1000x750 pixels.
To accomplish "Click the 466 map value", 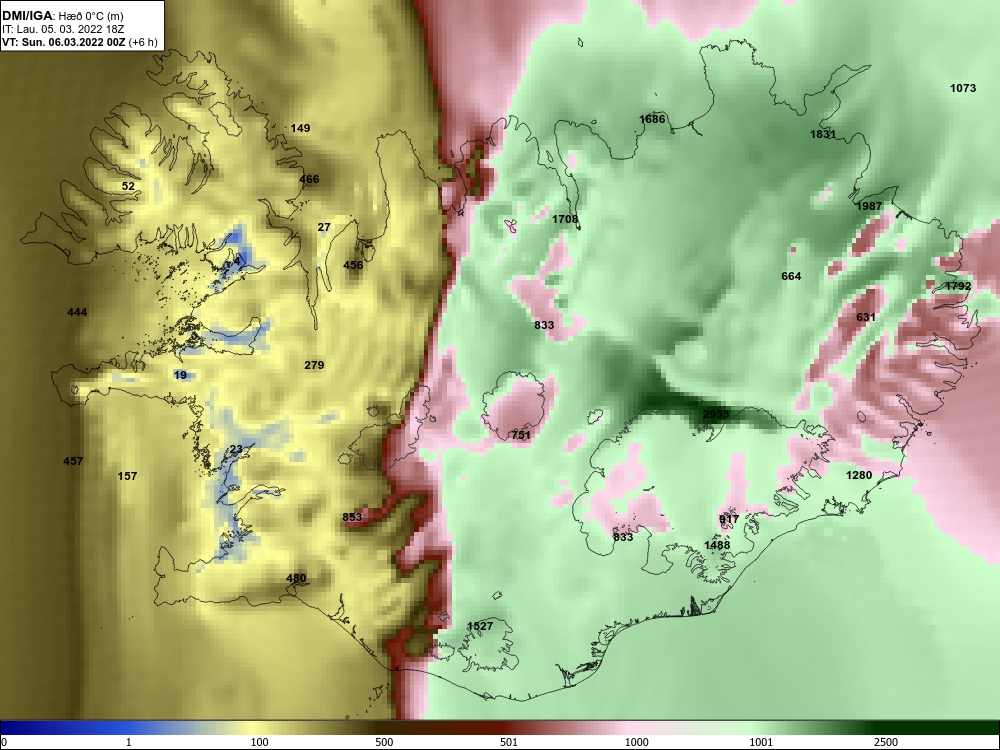I will [x=309, y=179].
